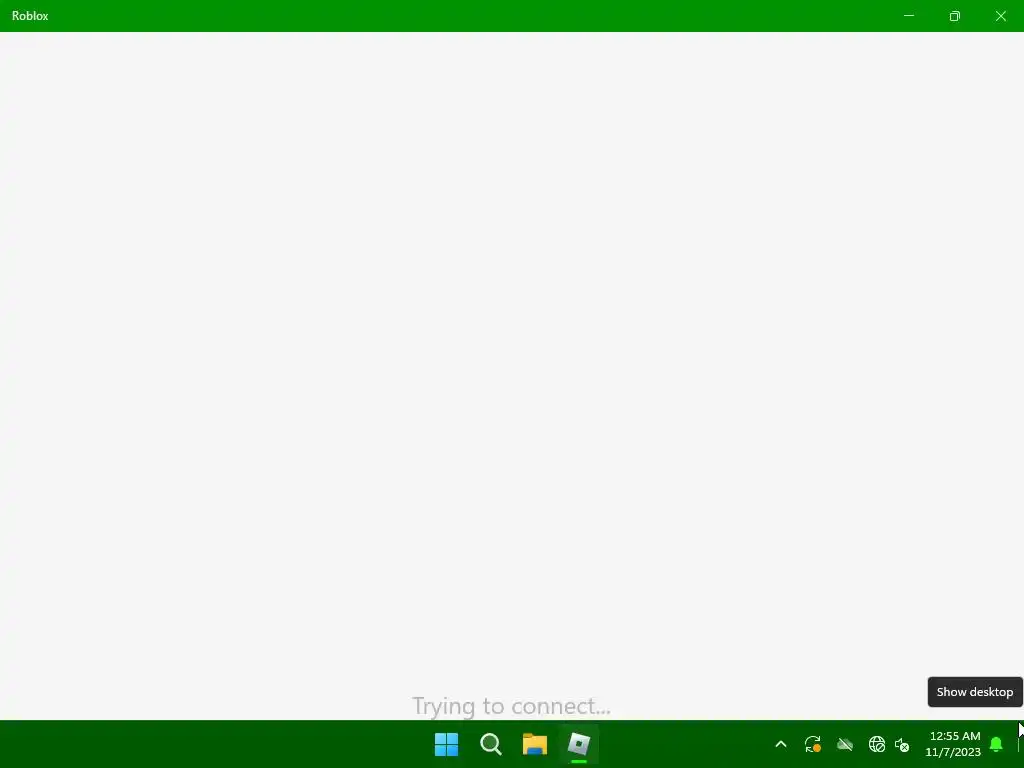Open the notification bell icon

click(x=996, y=744)
